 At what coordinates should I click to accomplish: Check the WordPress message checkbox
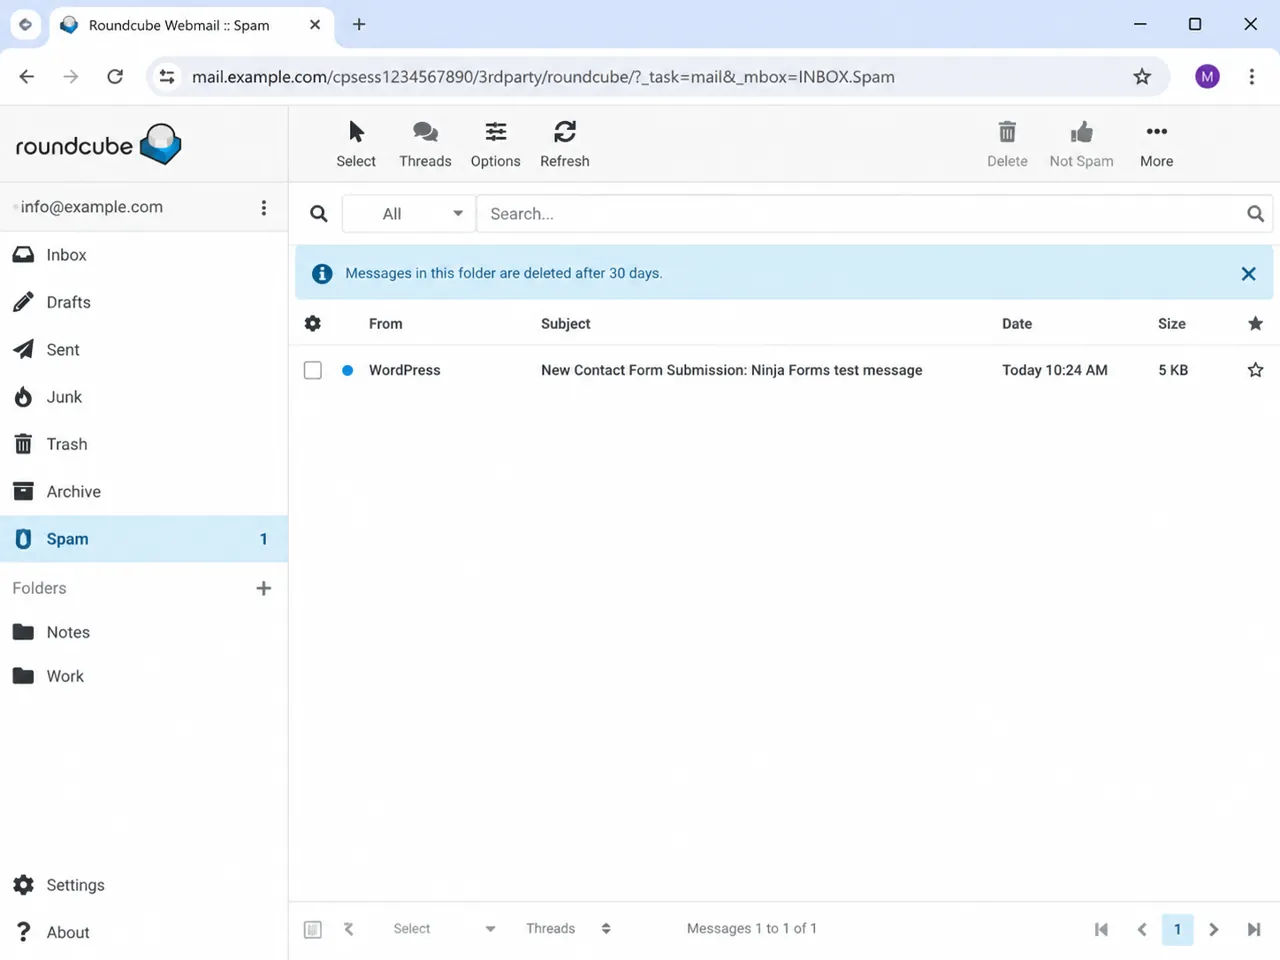[x=313, y=370]
